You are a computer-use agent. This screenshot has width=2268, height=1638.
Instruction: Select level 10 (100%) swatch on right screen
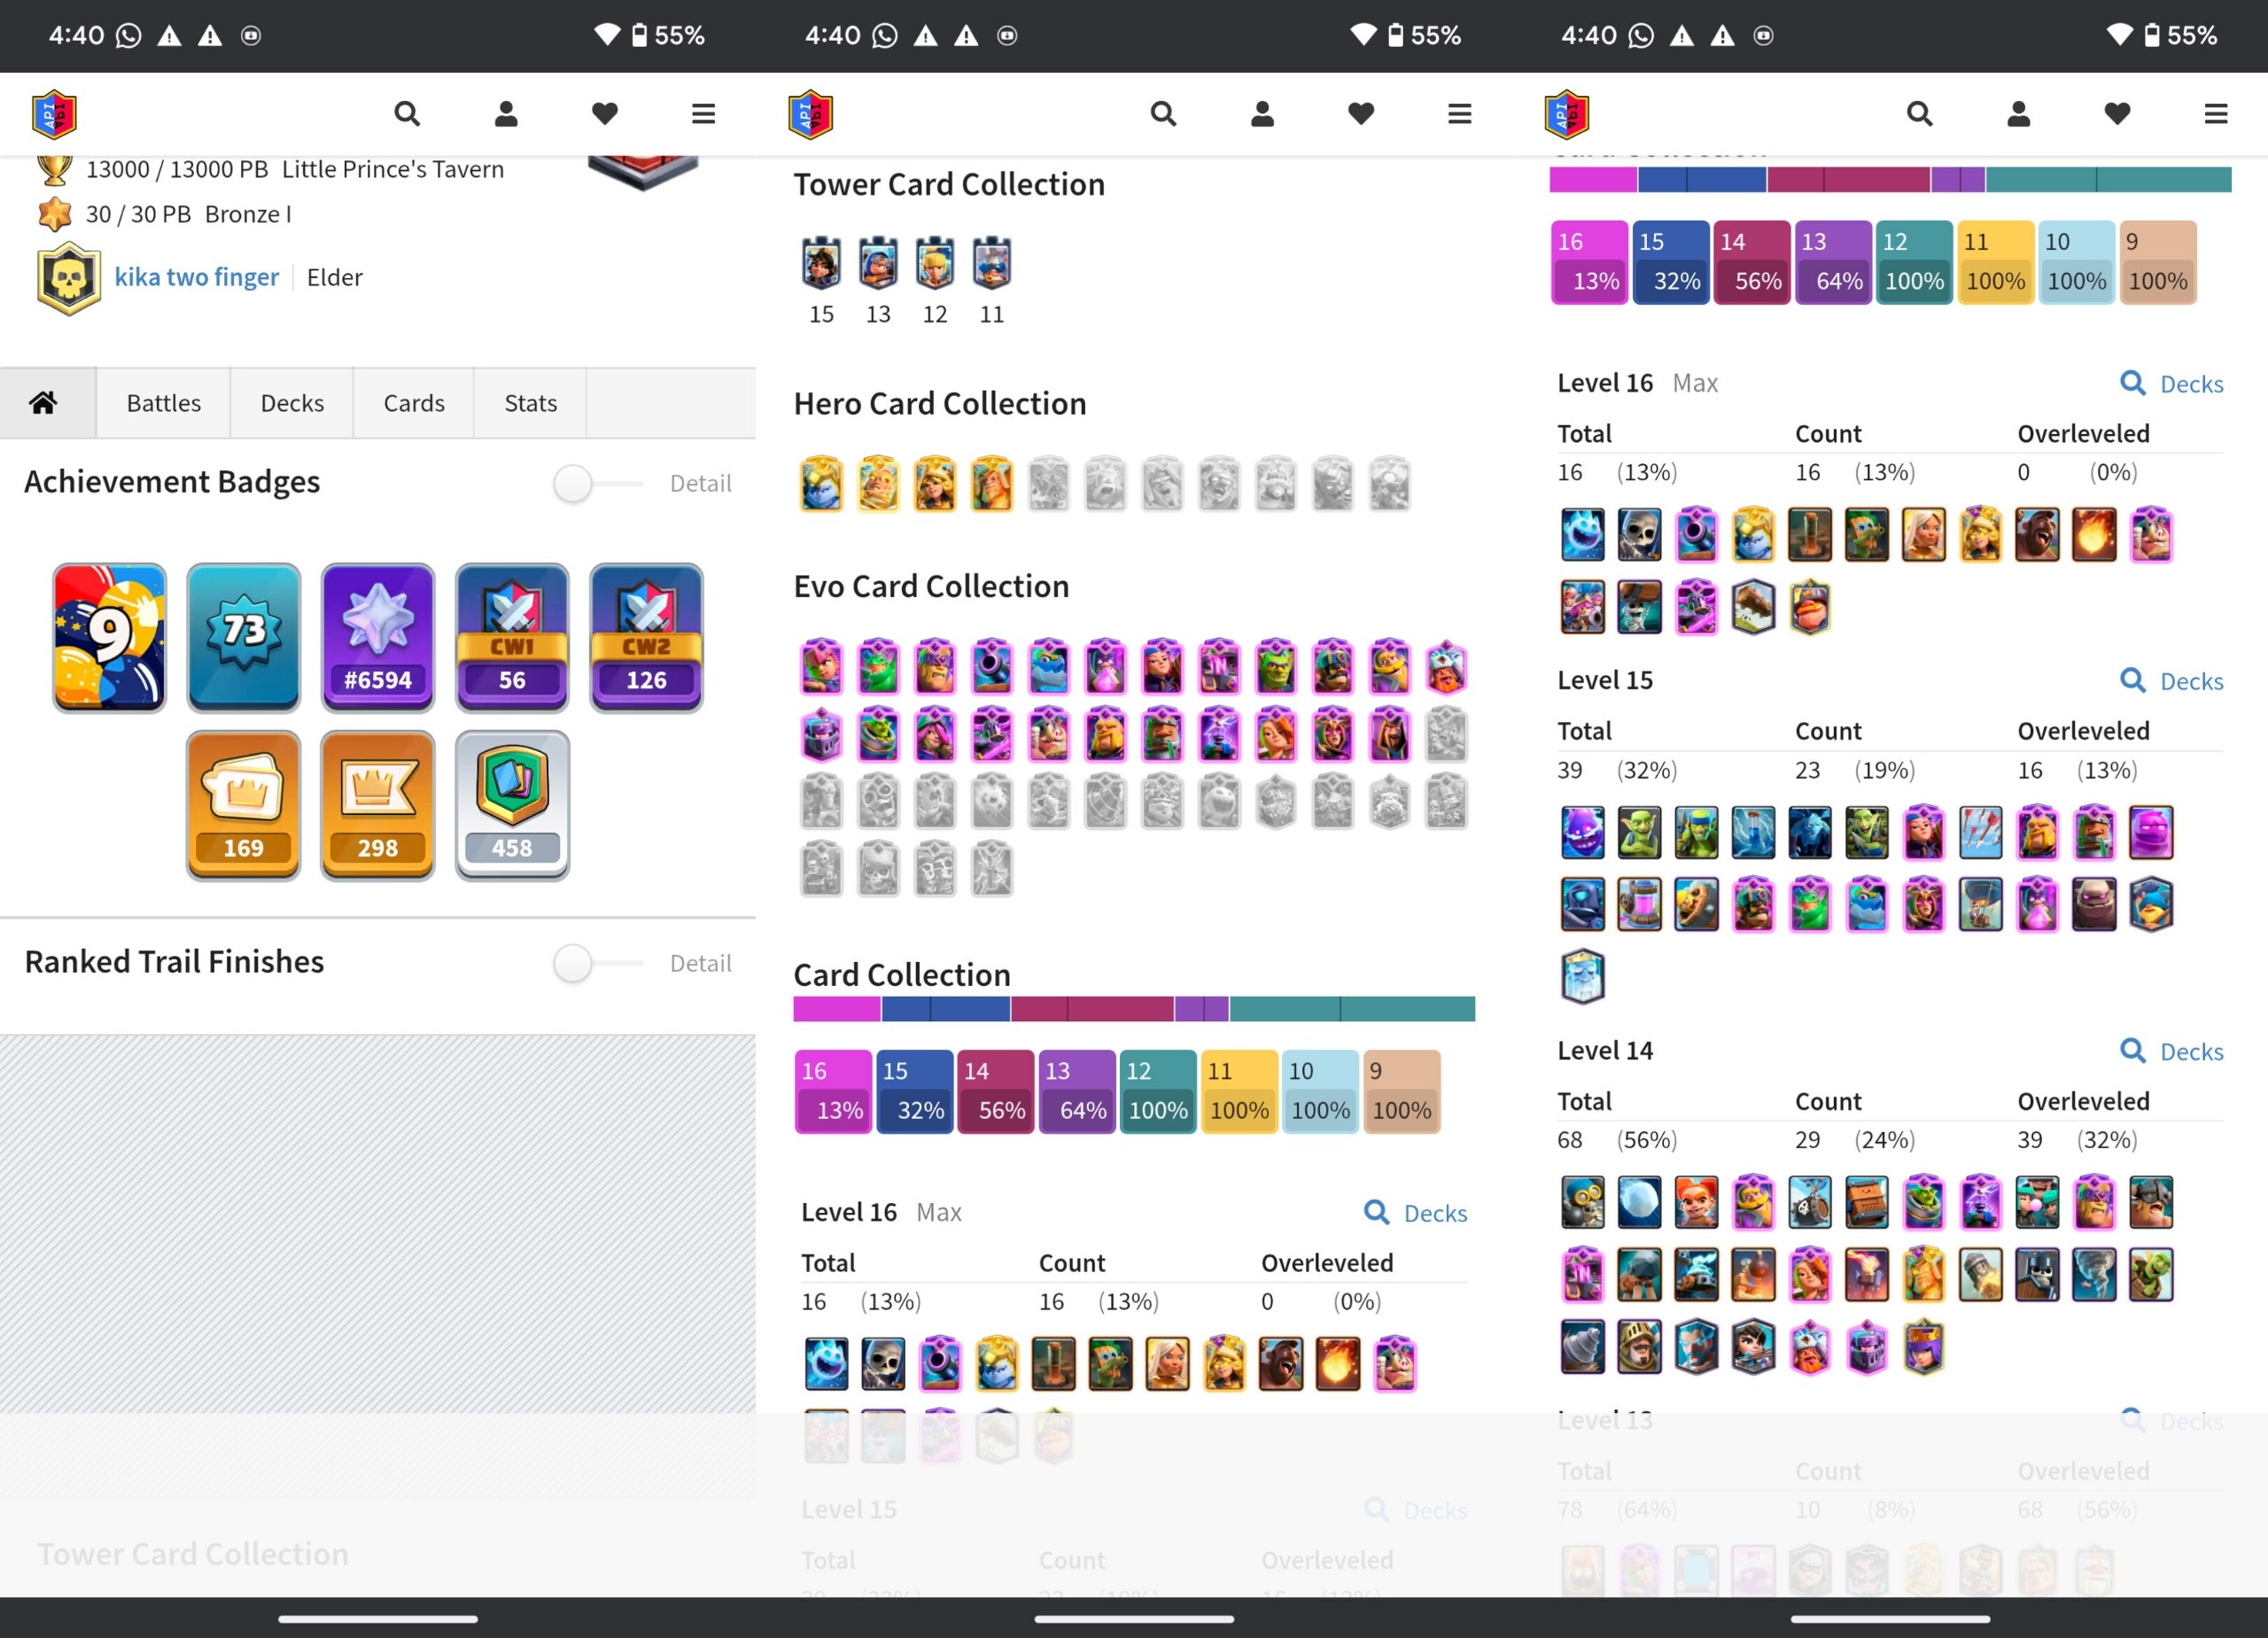coord(2076,262)
